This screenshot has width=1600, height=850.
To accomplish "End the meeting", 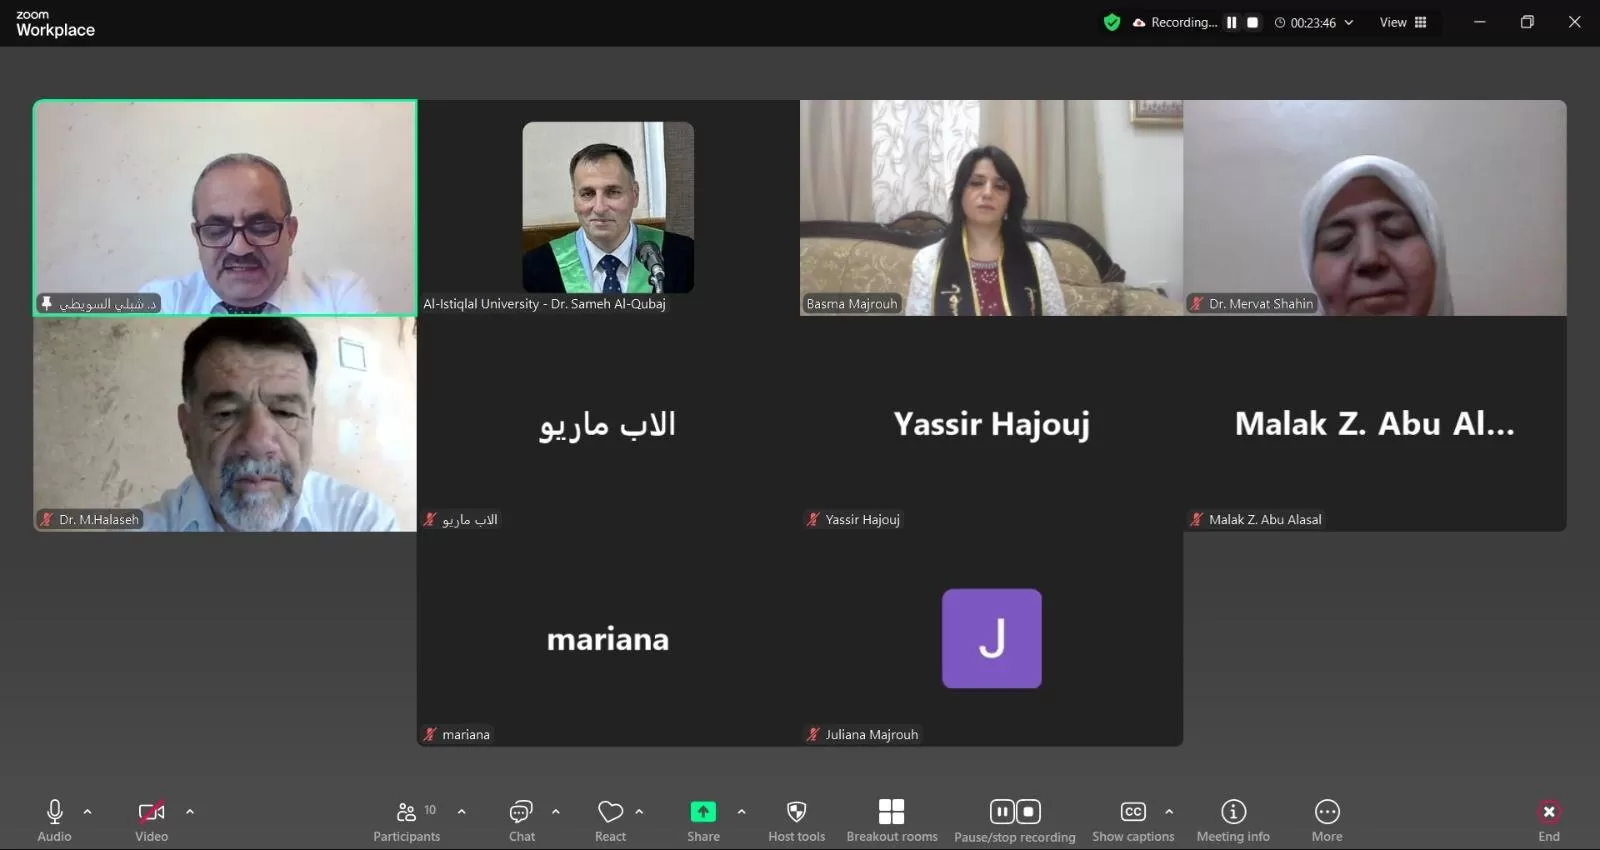I will coord(1549,820).
